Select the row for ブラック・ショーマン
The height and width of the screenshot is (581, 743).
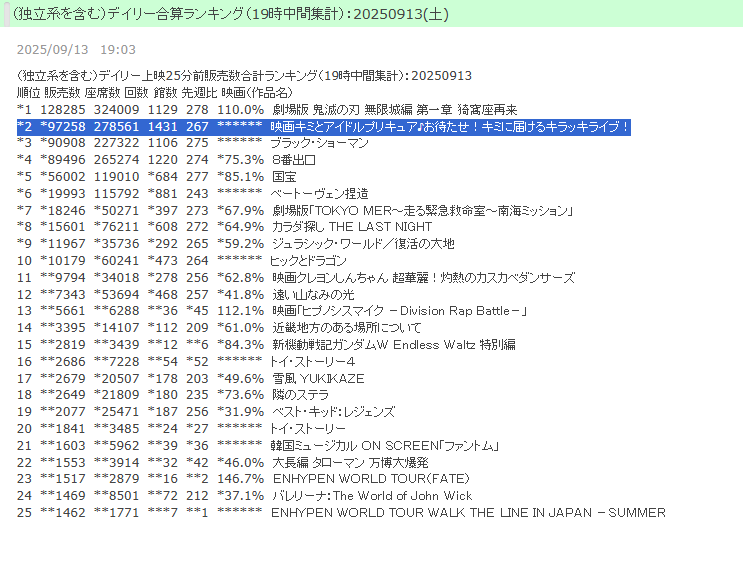[x=192, y=143]
